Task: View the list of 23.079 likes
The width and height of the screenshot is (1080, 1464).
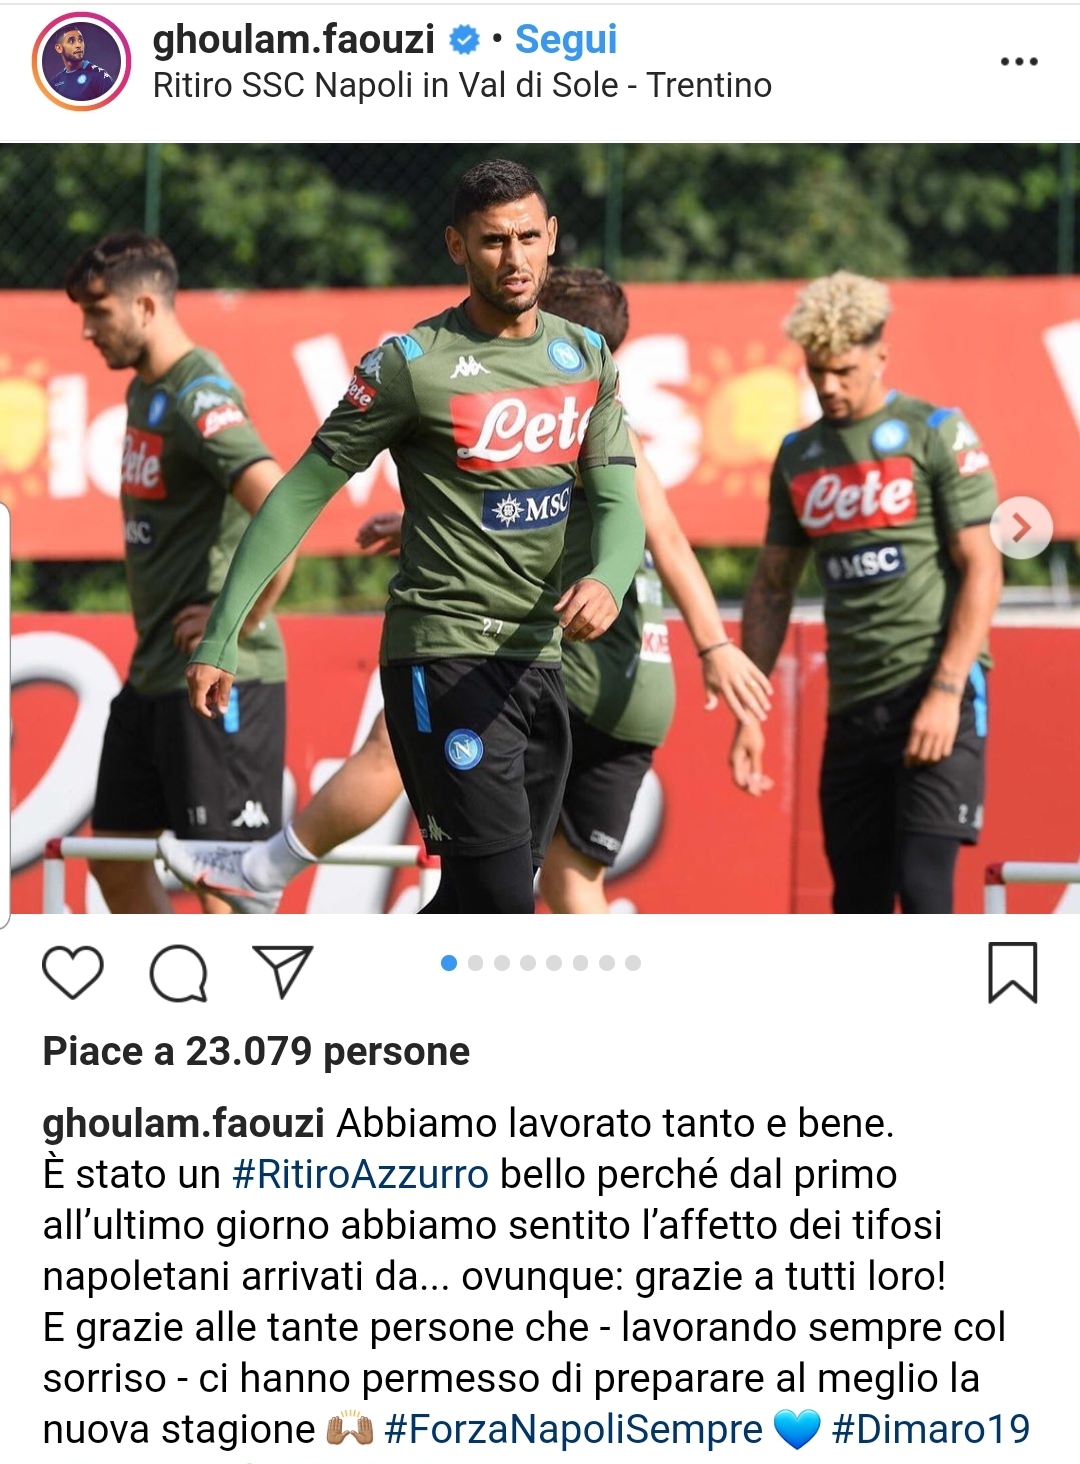Action: [x=256, y=1052]
